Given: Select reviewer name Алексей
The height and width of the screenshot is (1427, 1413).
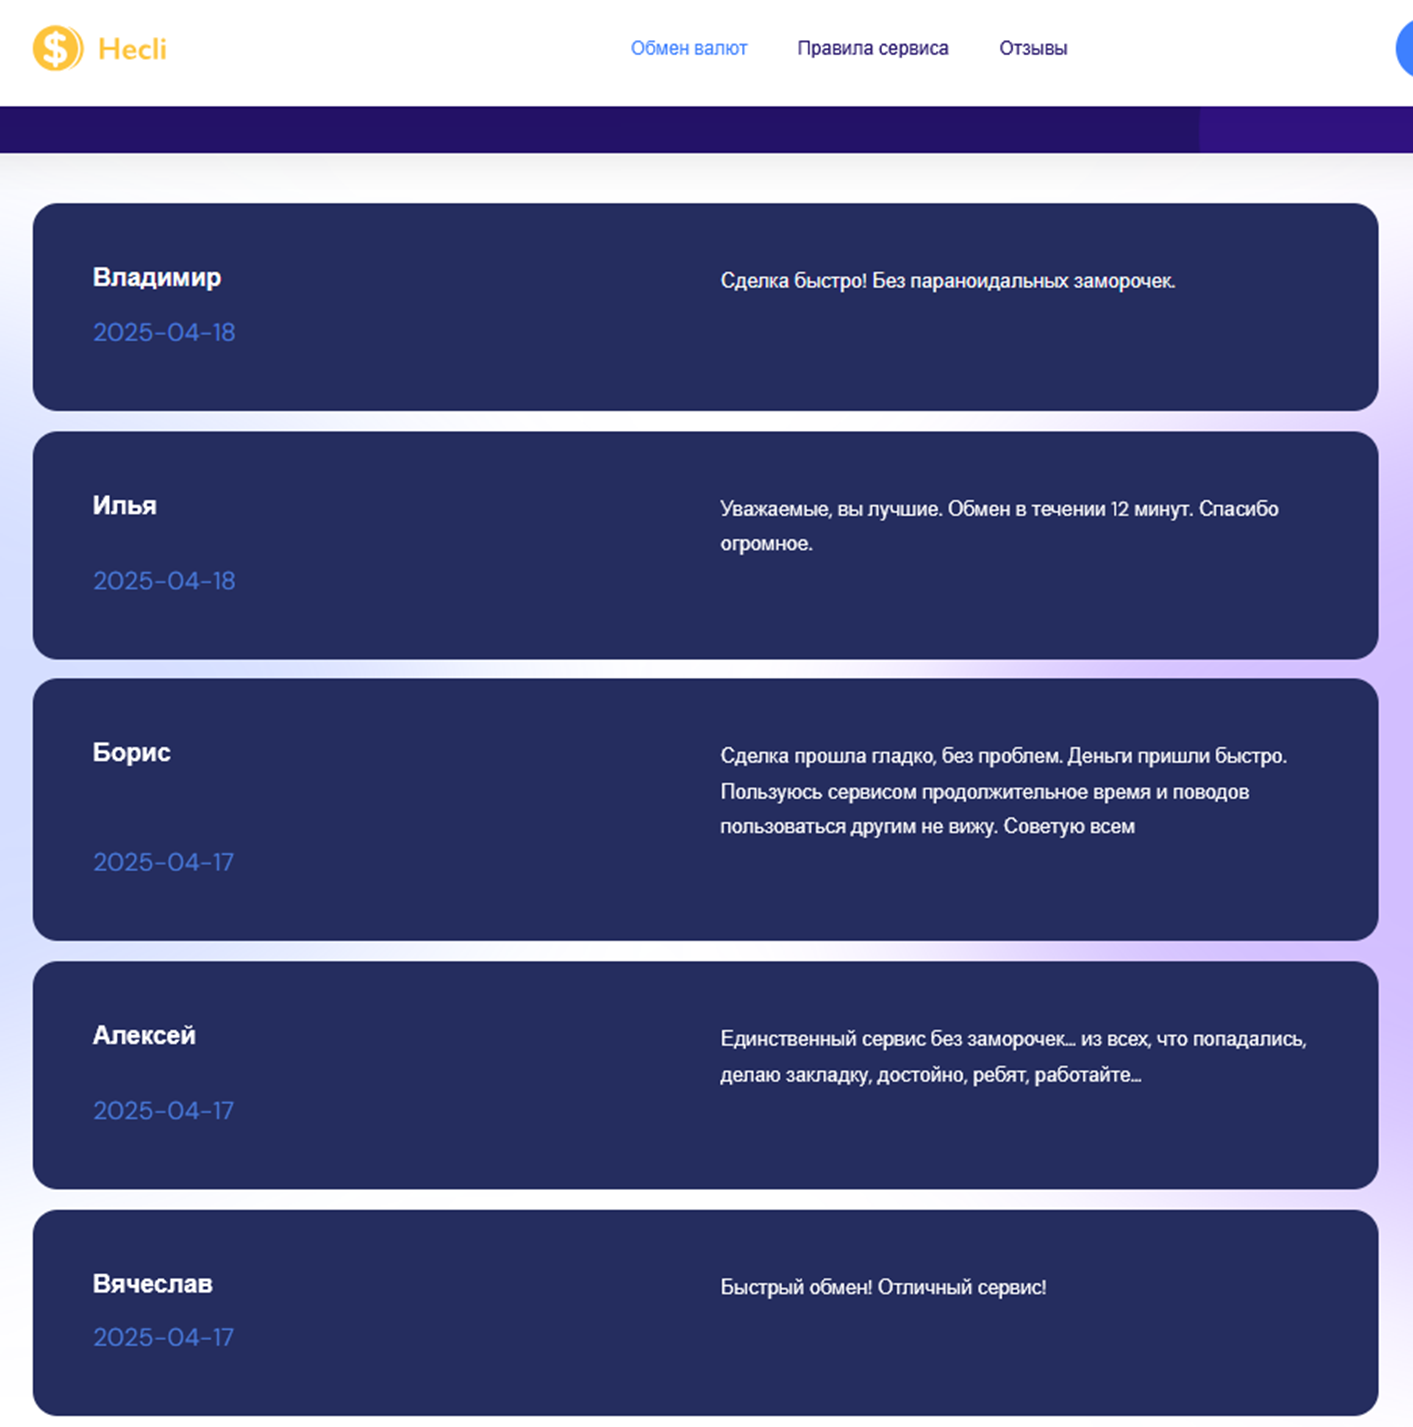Looking at the screenshot, I should coord(144,1035).
